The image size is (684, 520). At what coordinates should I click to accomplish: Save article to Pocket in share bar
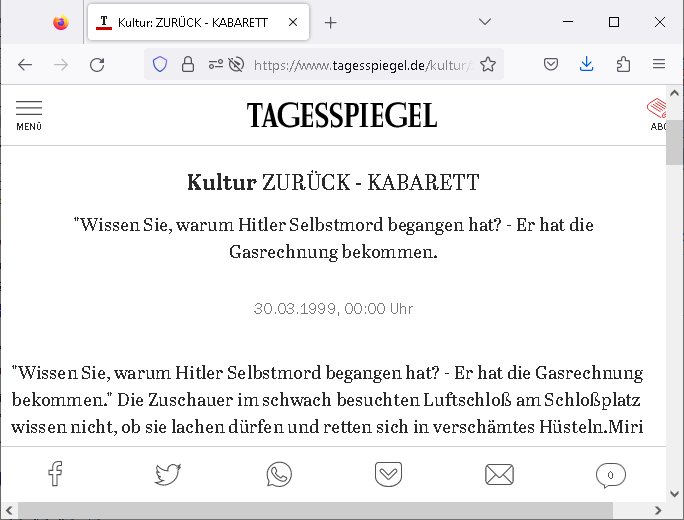(x=388, y=474)
